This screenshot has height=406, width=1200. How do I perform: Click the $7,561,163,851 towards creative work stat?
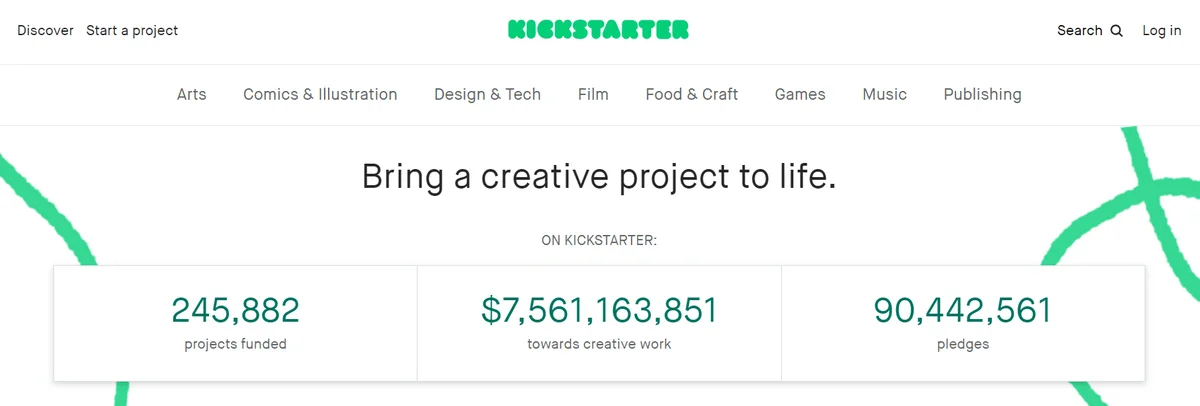(x=599, y=311)
